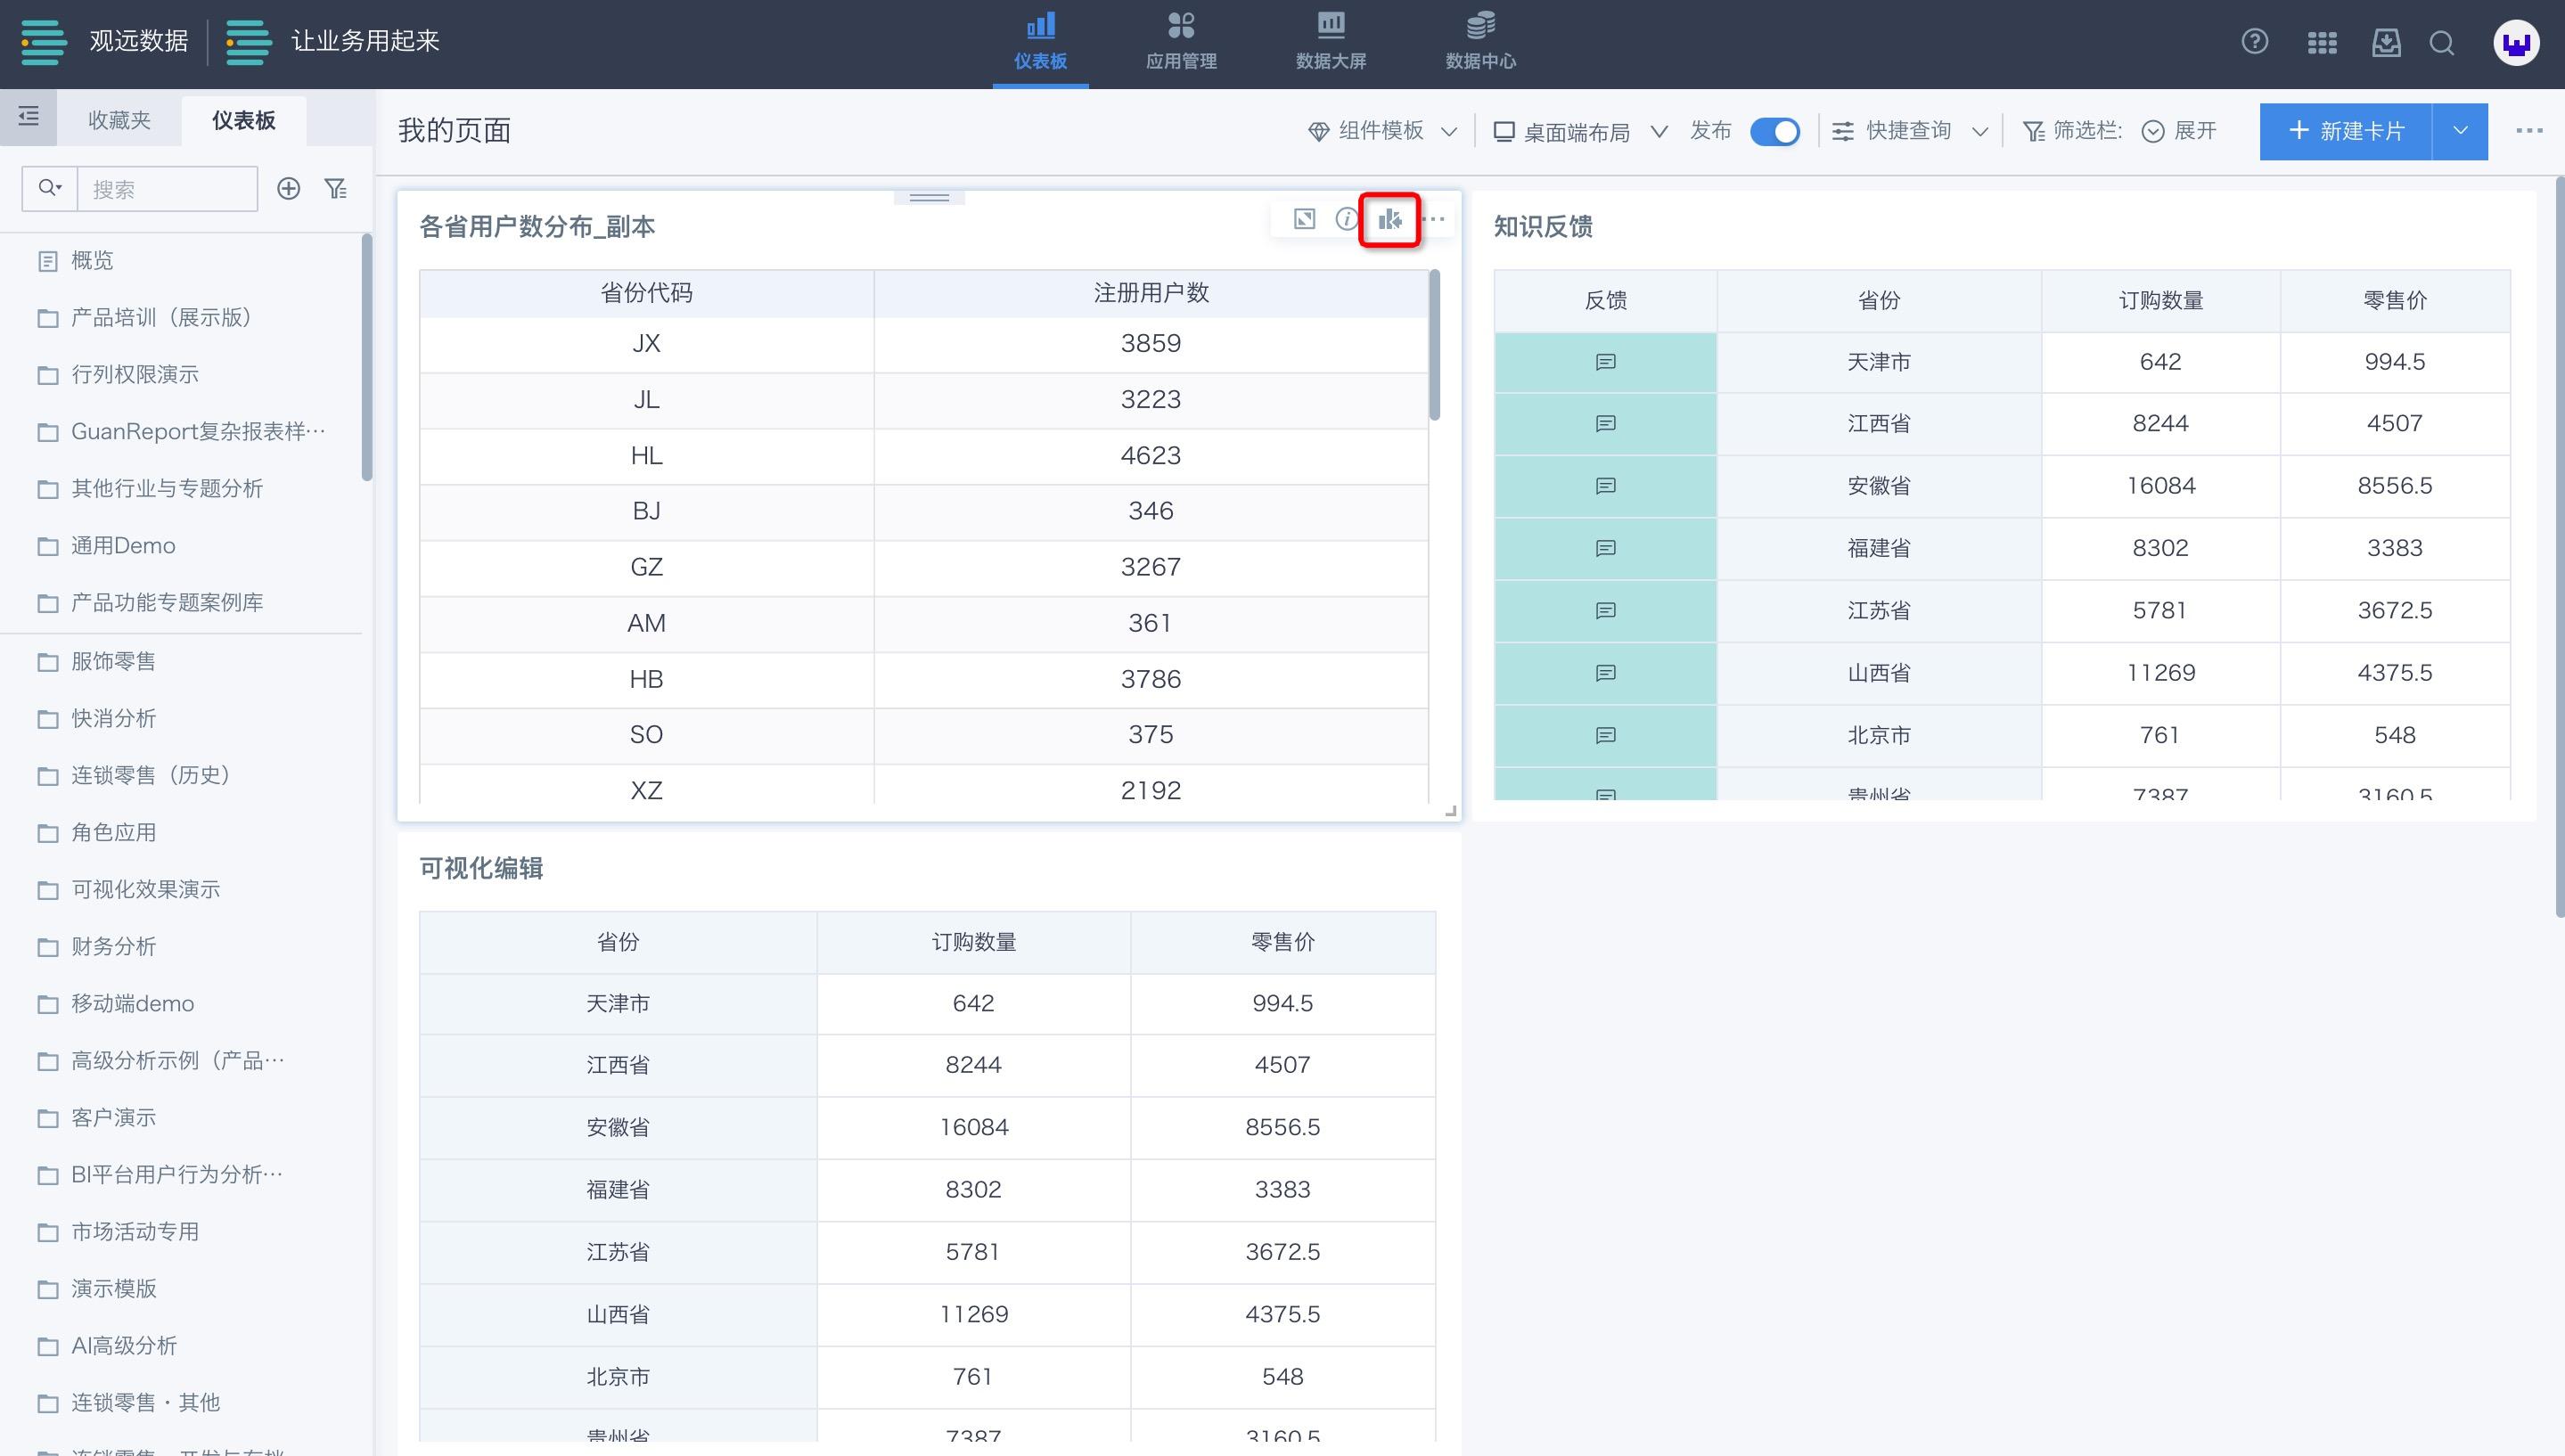Switch to 收藏夹 tab
Screen dimensions: 2565x1456
point(119,120)
